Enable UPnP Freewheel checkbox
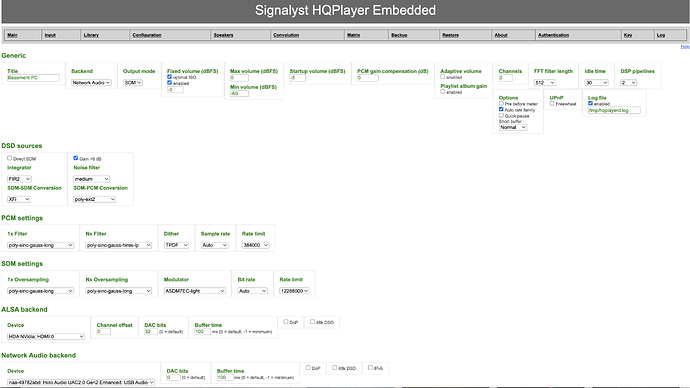 tap(552, 103)
